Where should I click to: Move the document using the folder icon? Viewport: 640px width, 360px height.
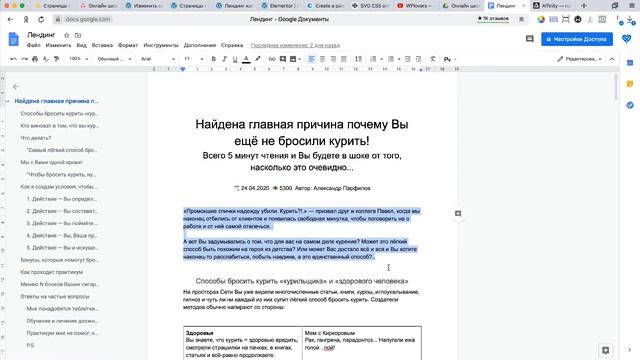[x=78, y=36]
